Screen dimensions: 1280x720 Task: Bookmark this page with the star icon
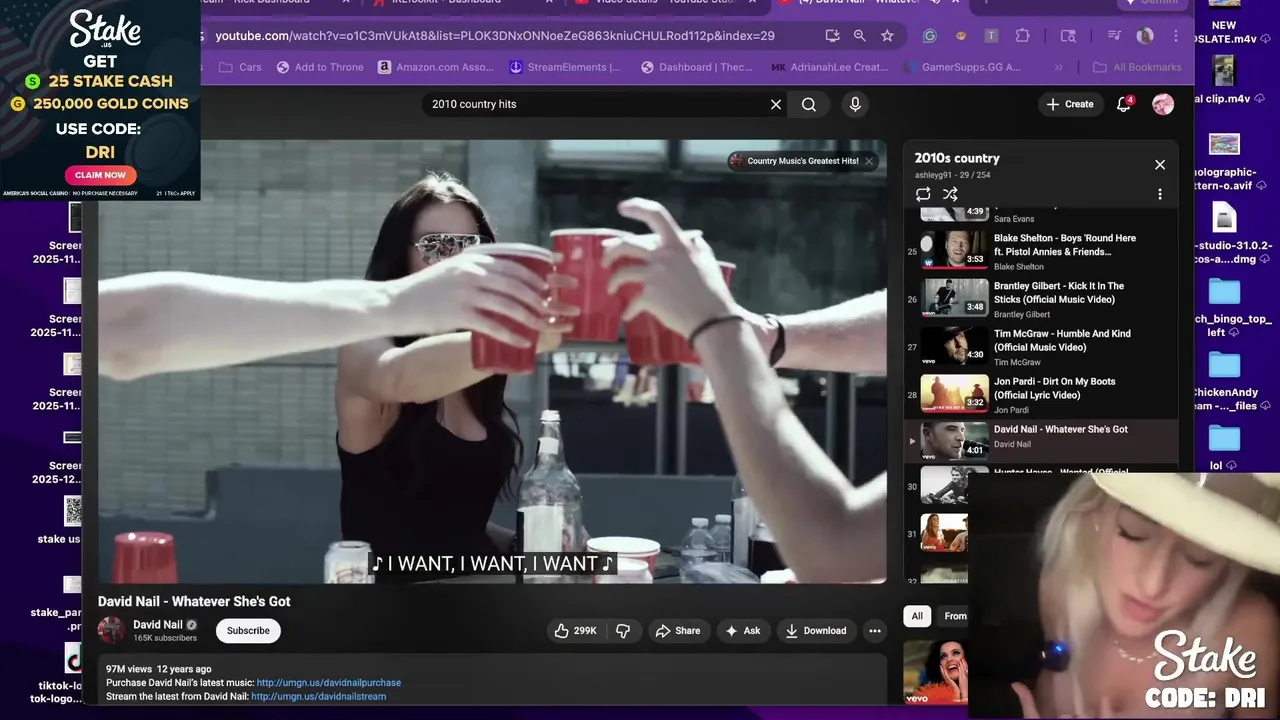tap(887, 36)
